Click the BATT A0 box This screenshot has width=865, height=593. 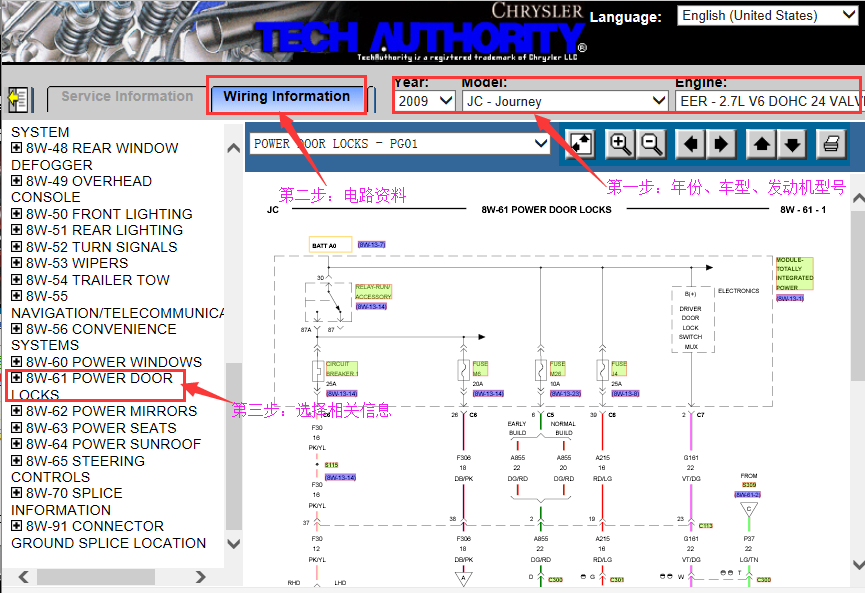click(330, 245)
